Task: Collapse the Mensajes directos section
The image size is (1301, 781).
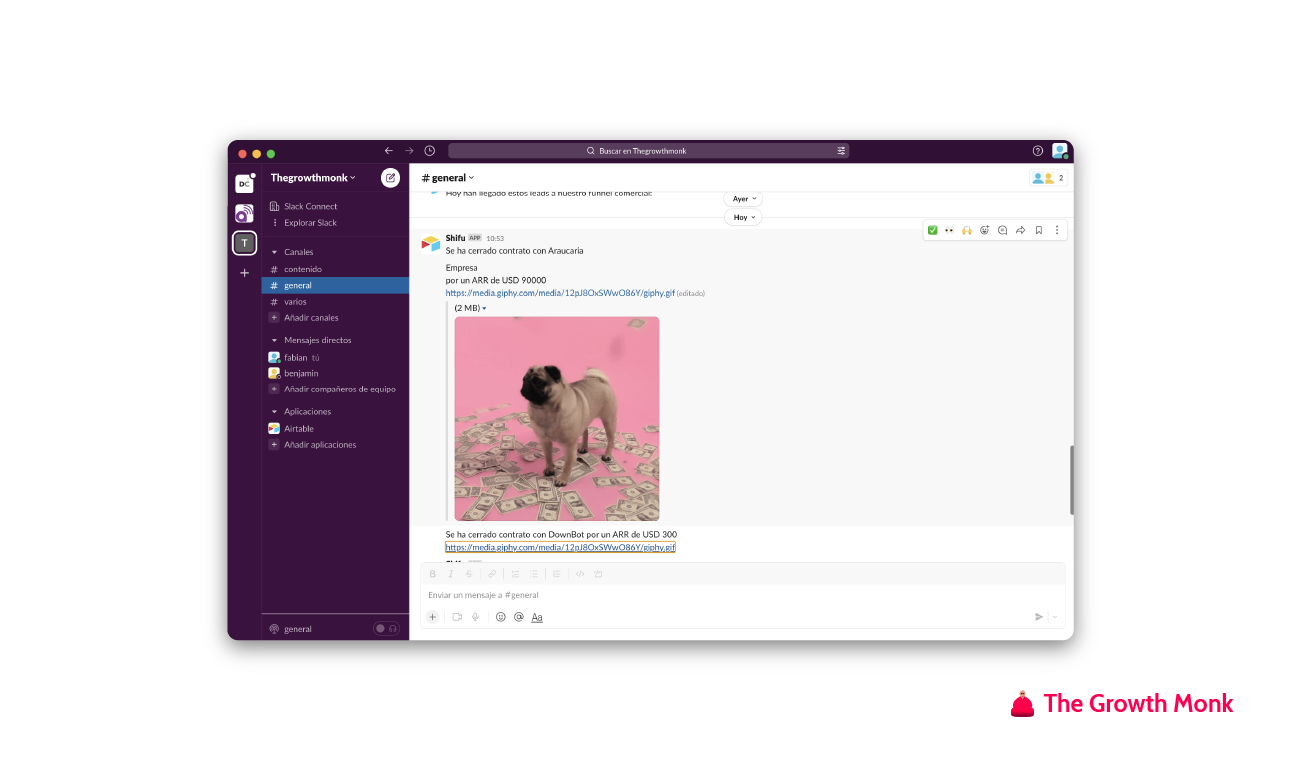Action: [275, 340]
